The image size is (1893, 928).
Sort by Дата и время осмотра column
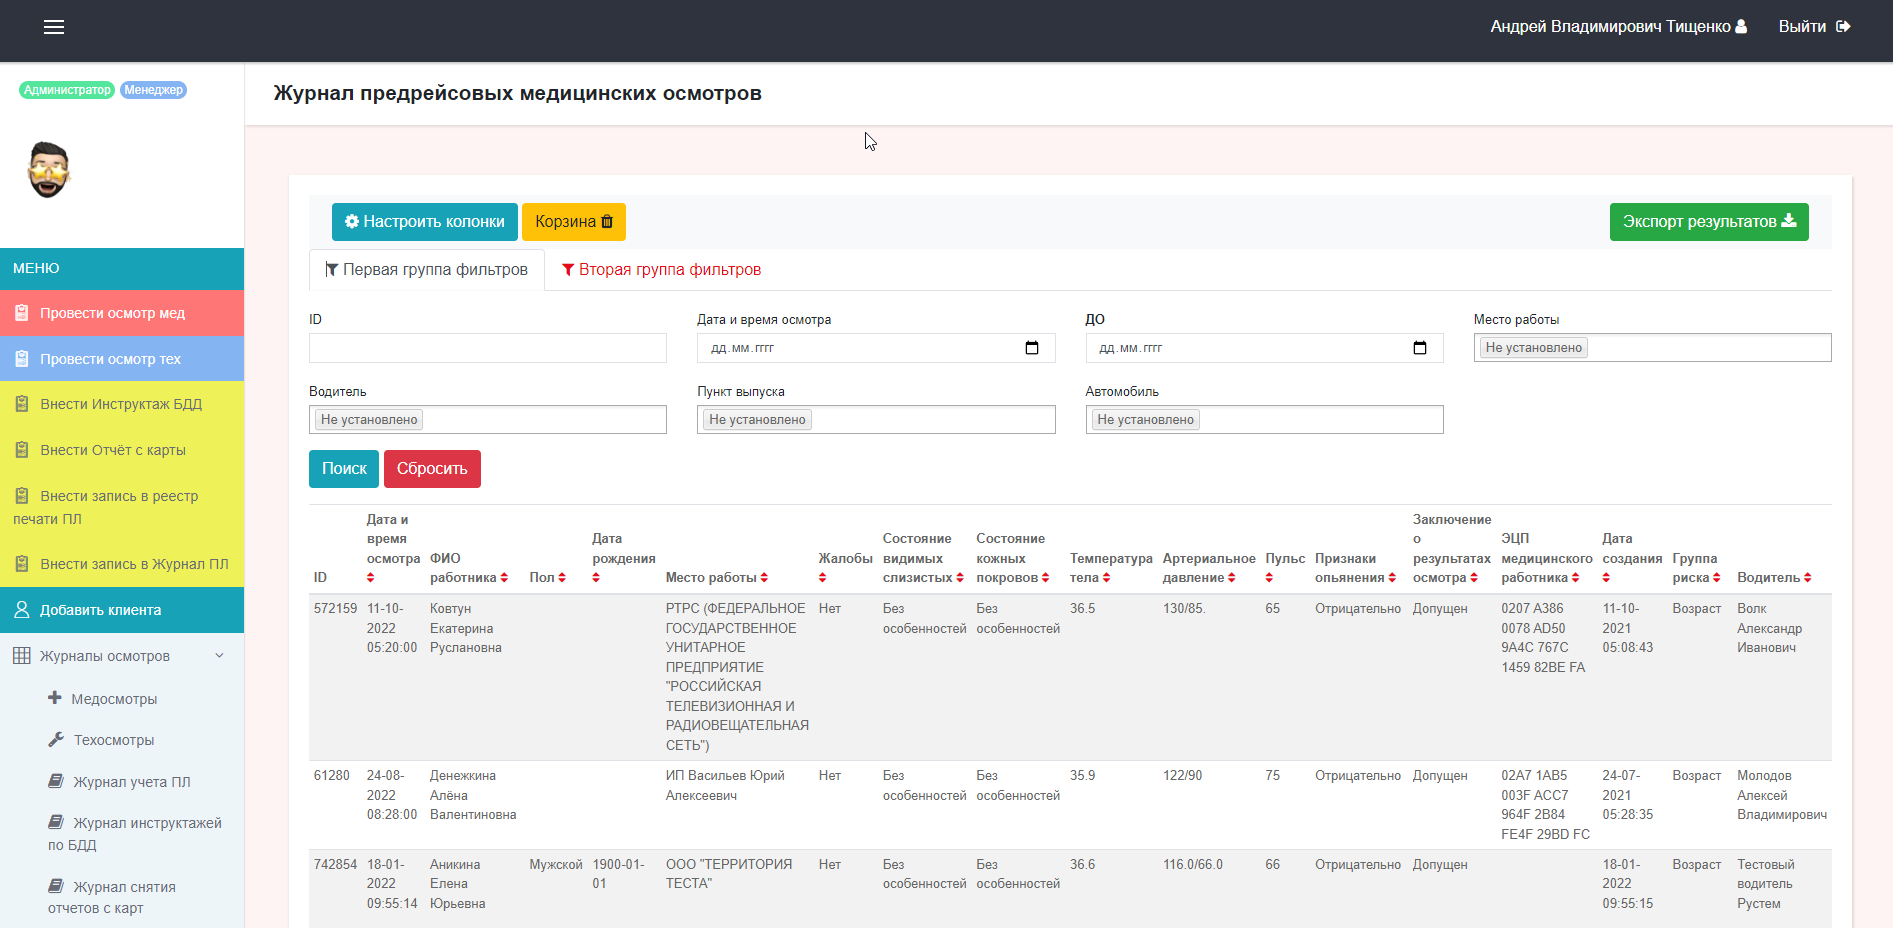coord(371,578)
